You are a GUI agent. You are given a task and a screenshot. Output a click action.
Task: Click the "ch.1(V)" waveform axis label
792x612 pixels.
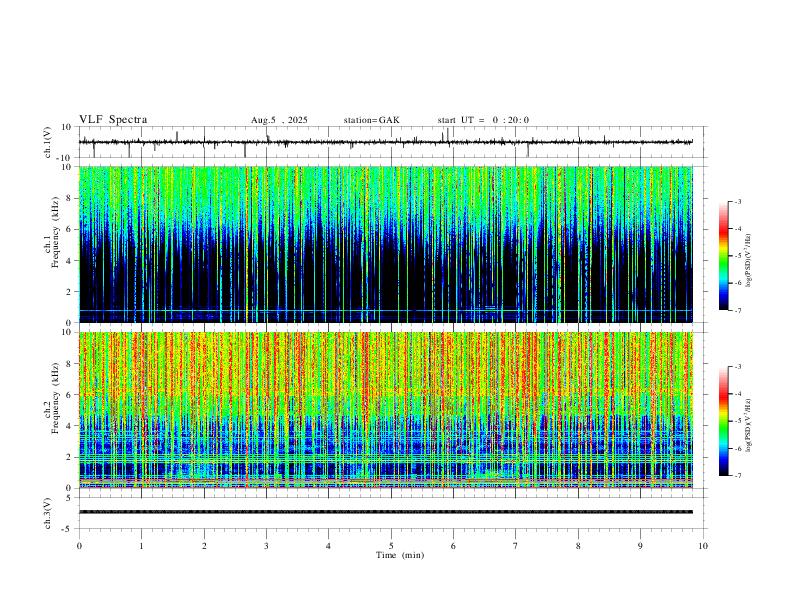point(48,142)
